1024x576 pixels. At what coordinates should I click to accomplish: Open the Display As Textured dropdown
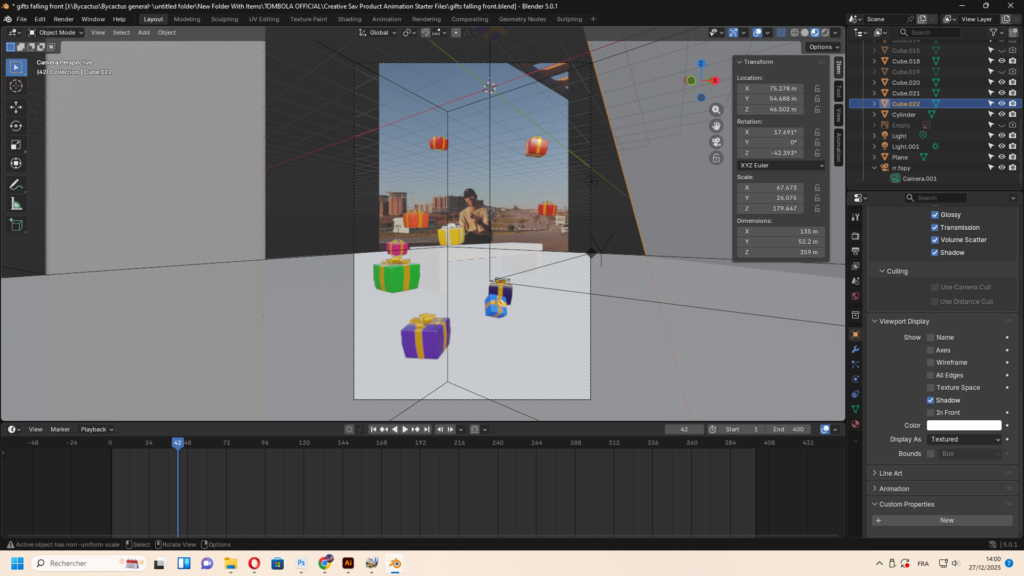coord(963,439)
